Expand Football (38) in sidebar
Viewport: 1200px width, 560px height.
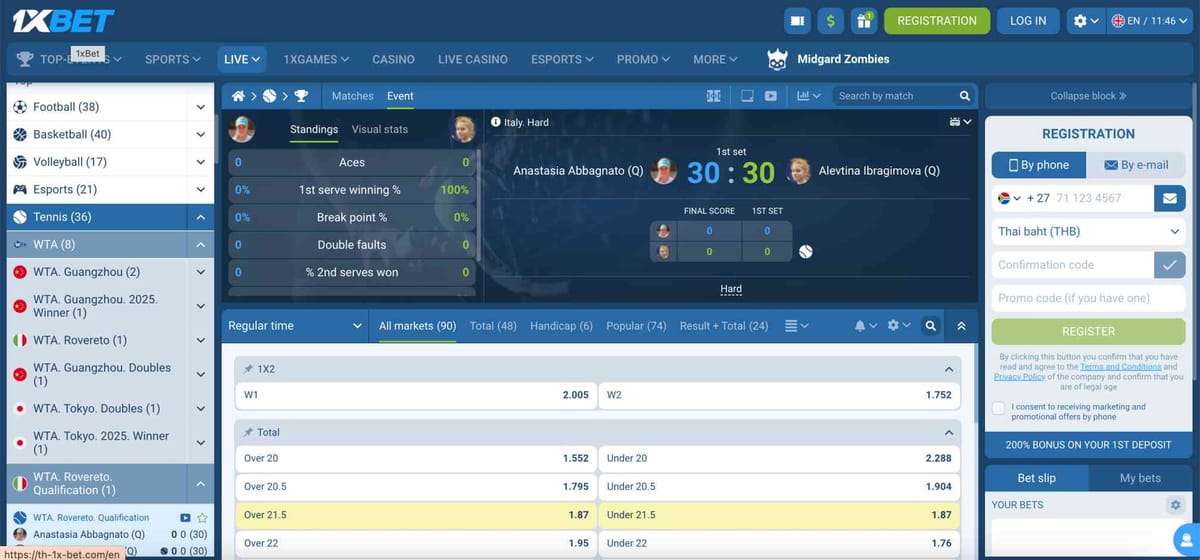201,107
